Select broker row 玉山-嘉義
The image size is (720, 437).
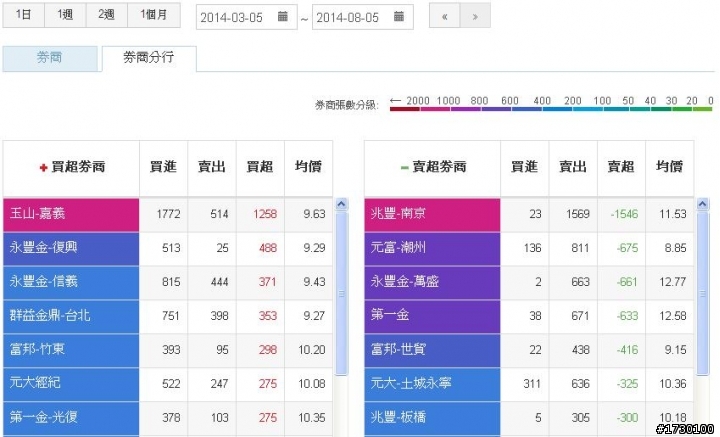click(x=71, y=215)
